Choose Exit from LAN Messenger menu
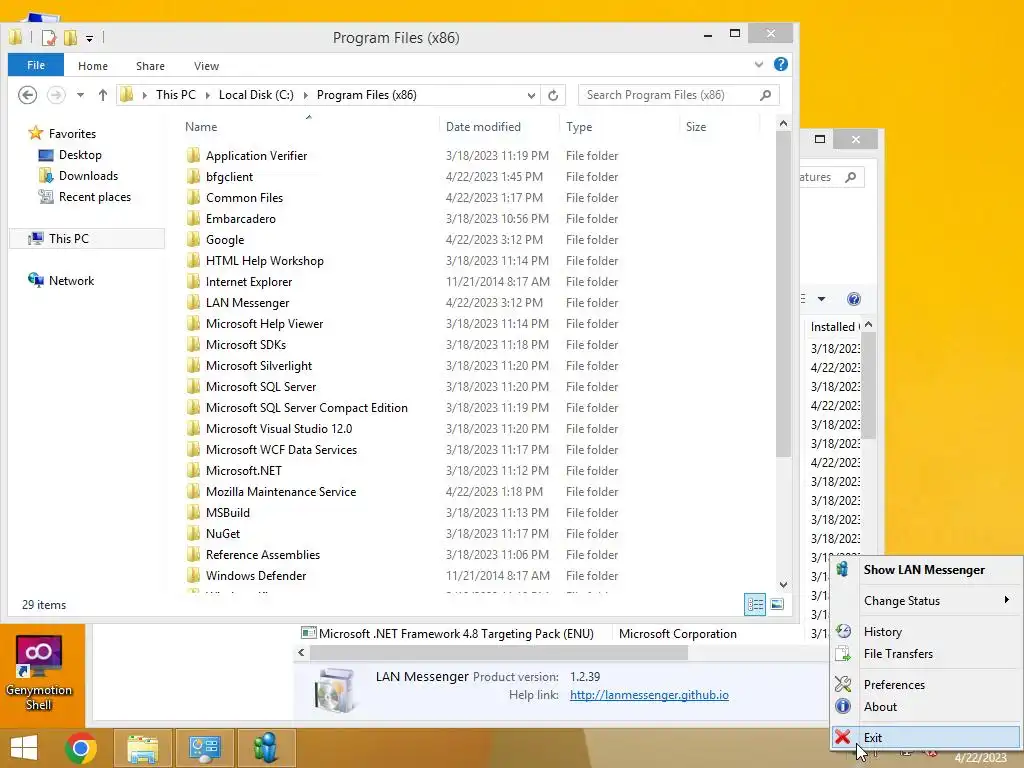This screenshot has height=768, width=1024. click(x=927, y=737)
